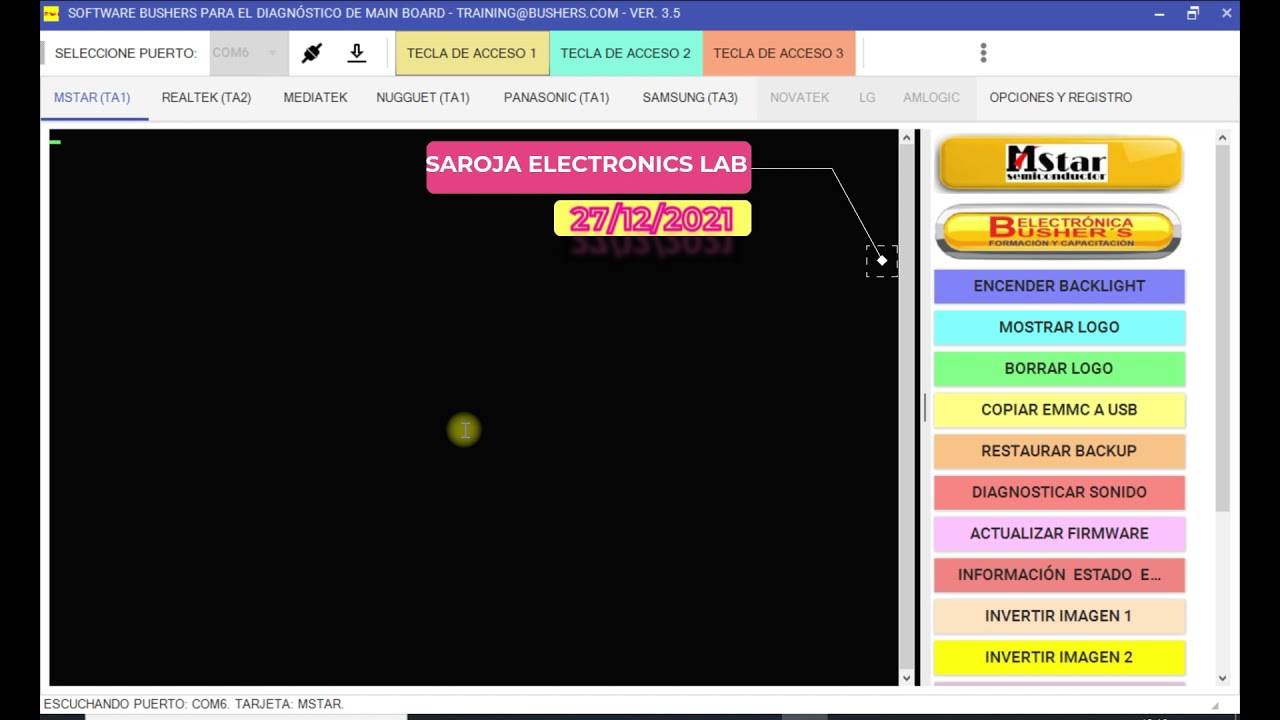
Task: Select the SAMSUNG (TA3) tab
Action: click(690, 97)
